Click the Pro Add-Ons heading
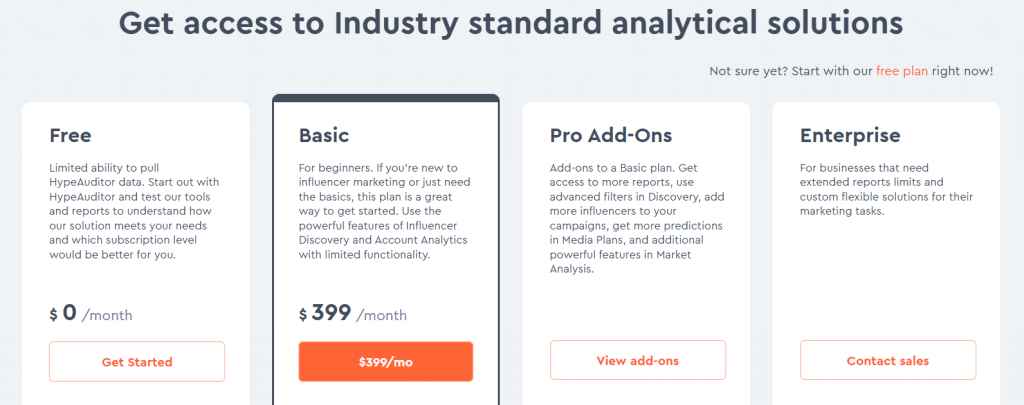 click(x=611, y=134)
